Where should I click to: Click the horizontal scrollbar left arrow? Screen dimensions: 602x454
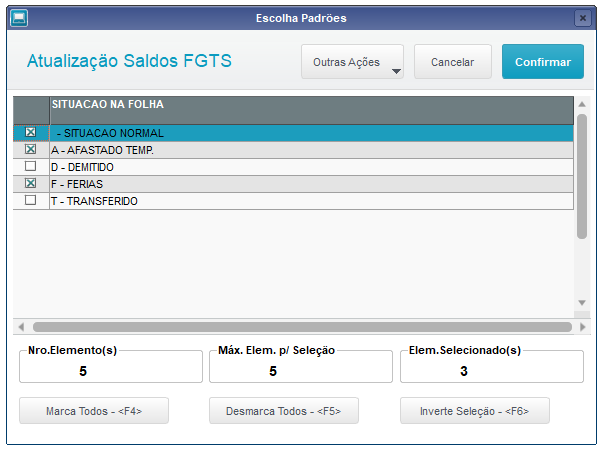pyautogui.click(x=22, y=327)
